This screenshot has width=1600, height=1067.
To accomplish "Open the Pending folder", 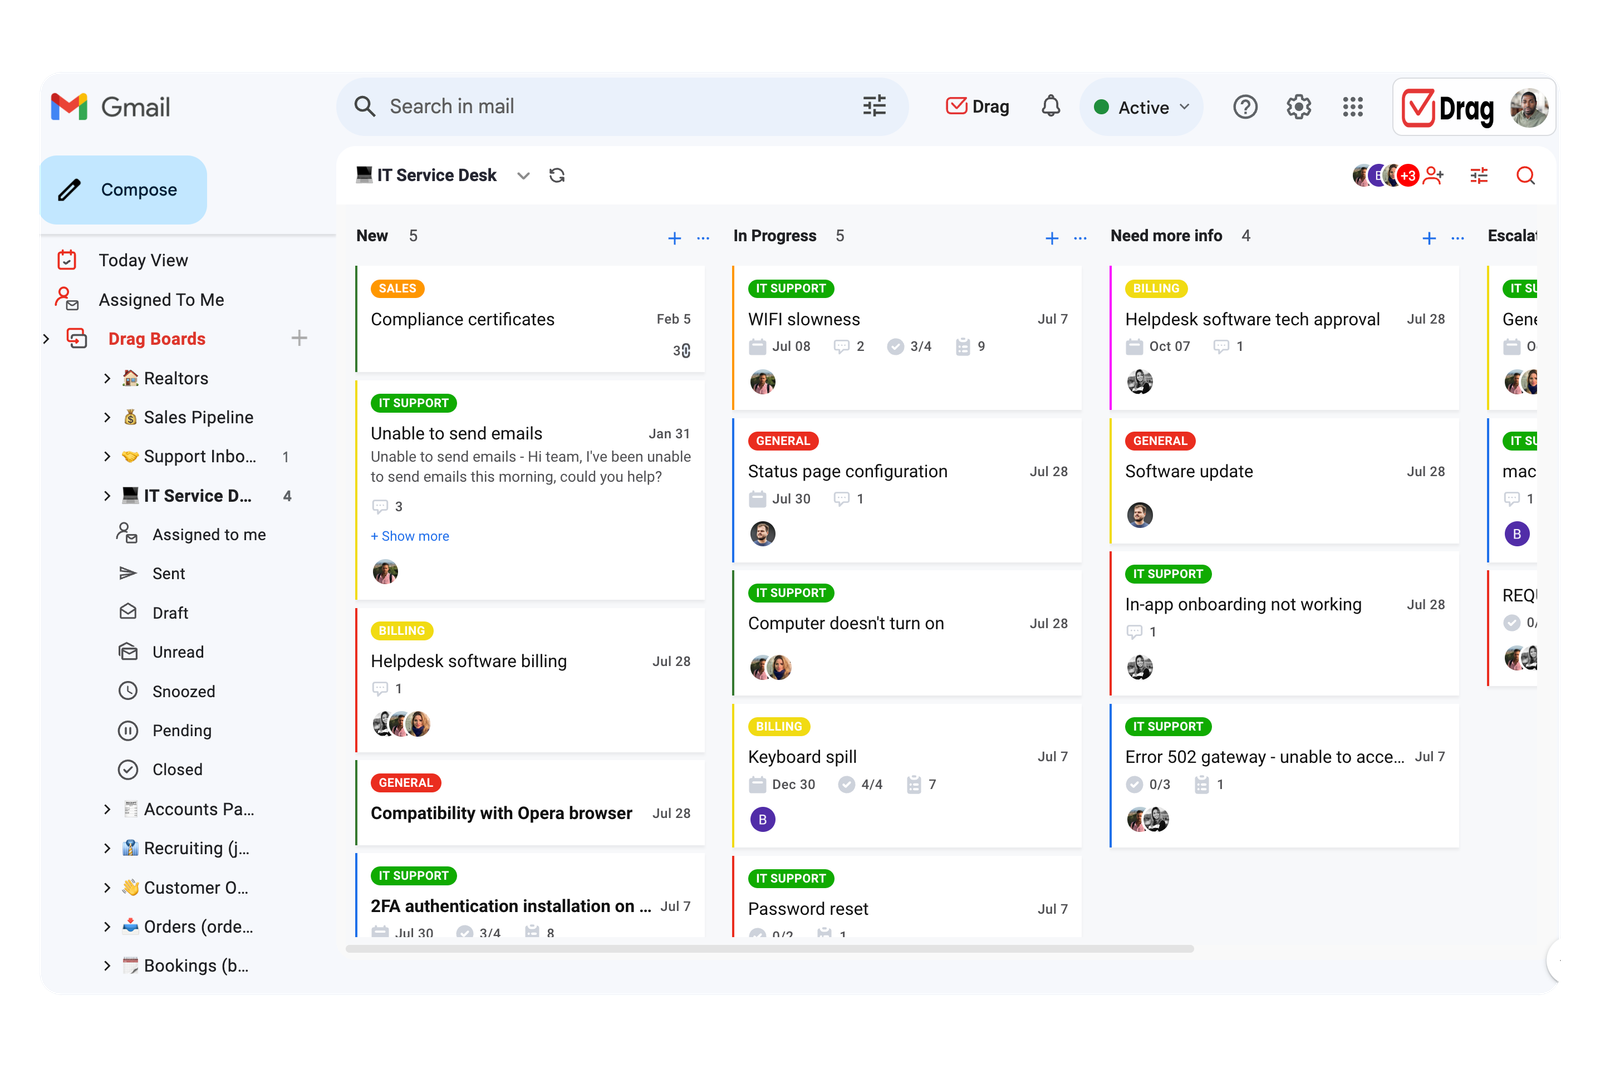I will click(x=181, y=731).
